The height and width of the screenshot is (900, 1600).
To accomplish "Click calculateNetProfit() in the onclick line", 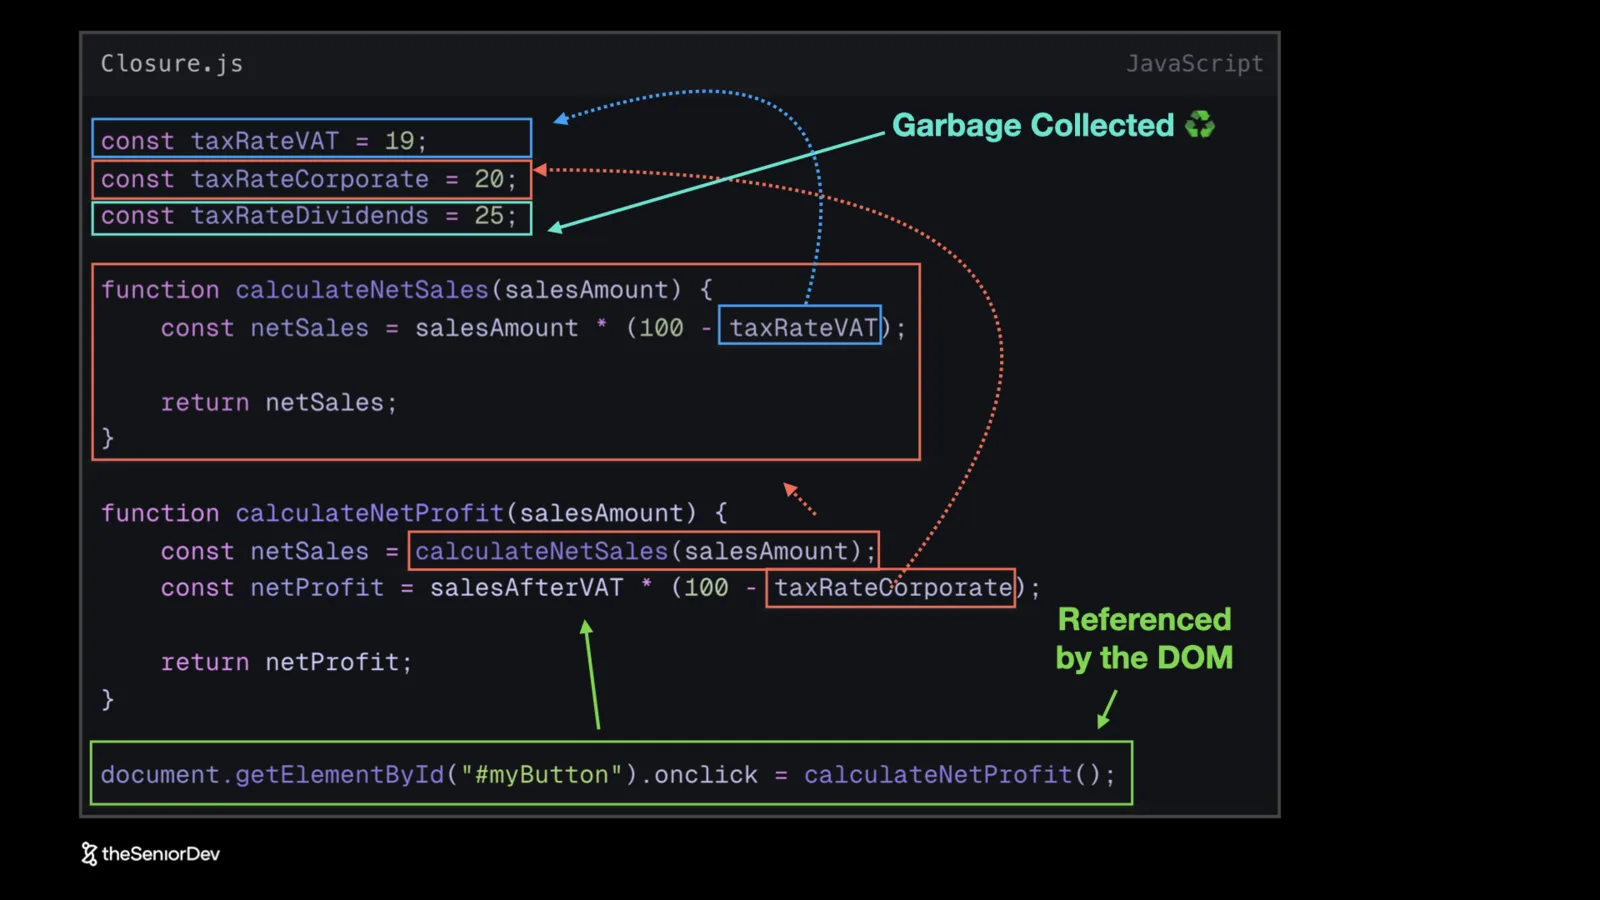I will [952, 775].
